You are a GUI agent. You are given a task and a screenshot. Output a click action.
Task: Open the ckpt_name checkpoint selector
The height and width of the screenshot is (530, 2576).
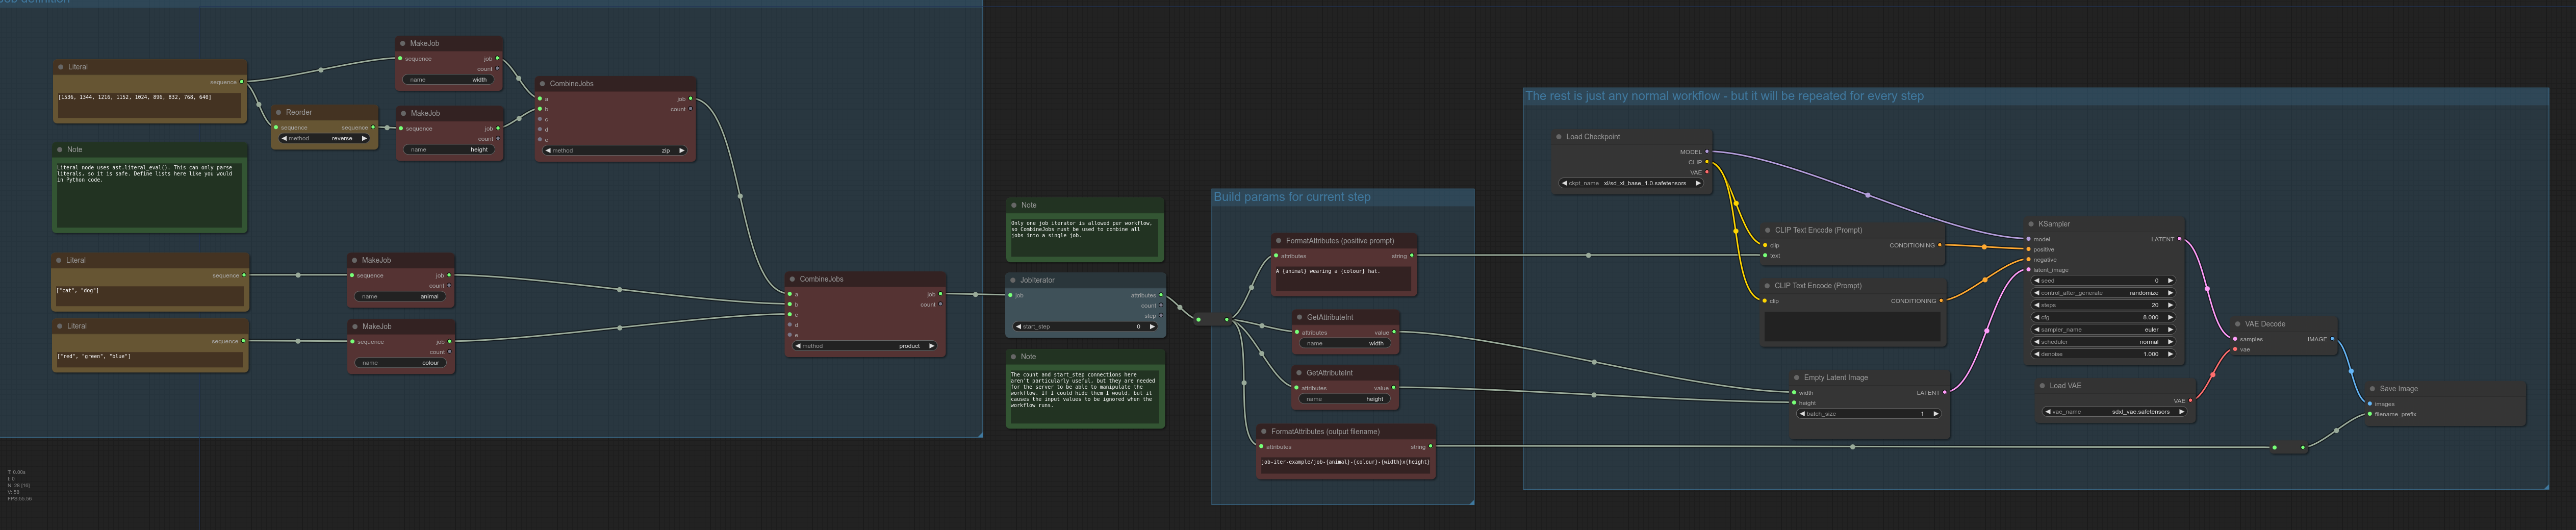[x=1631, y=183]
